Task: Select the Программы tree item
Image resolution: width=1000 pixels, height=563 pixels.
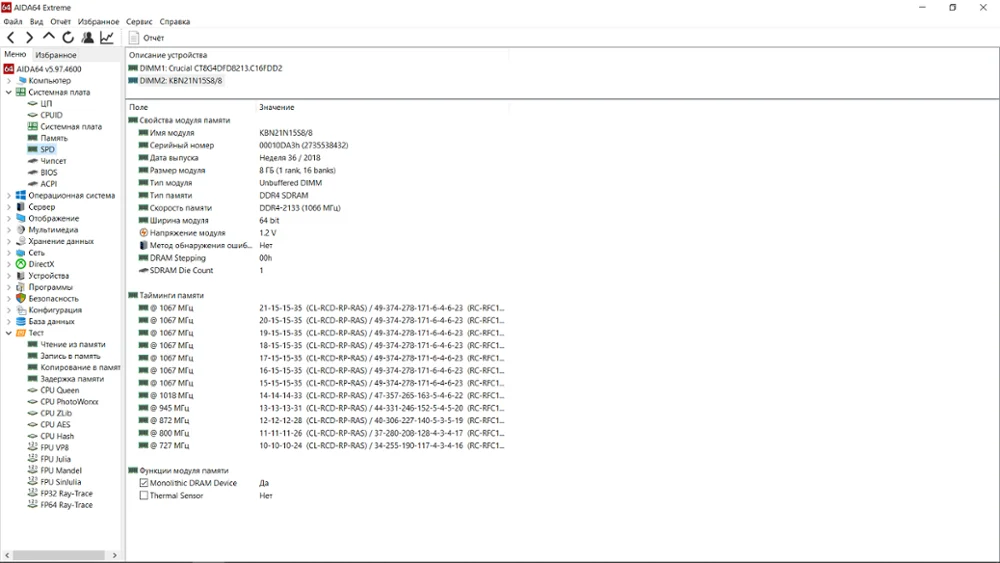Action: (50, 288)
